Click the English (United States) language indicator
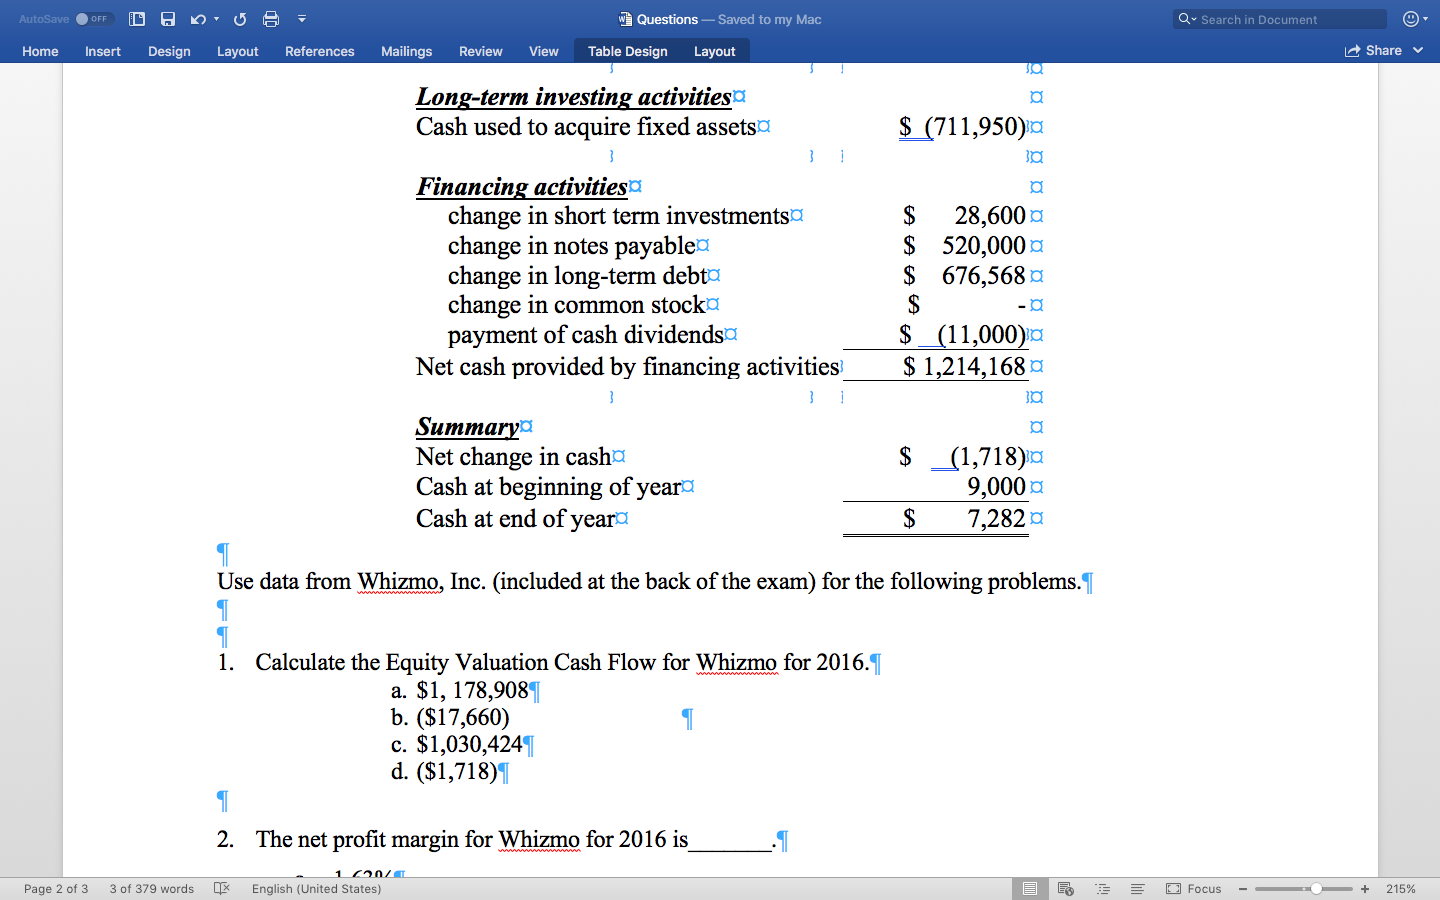 tap(316, 888)
